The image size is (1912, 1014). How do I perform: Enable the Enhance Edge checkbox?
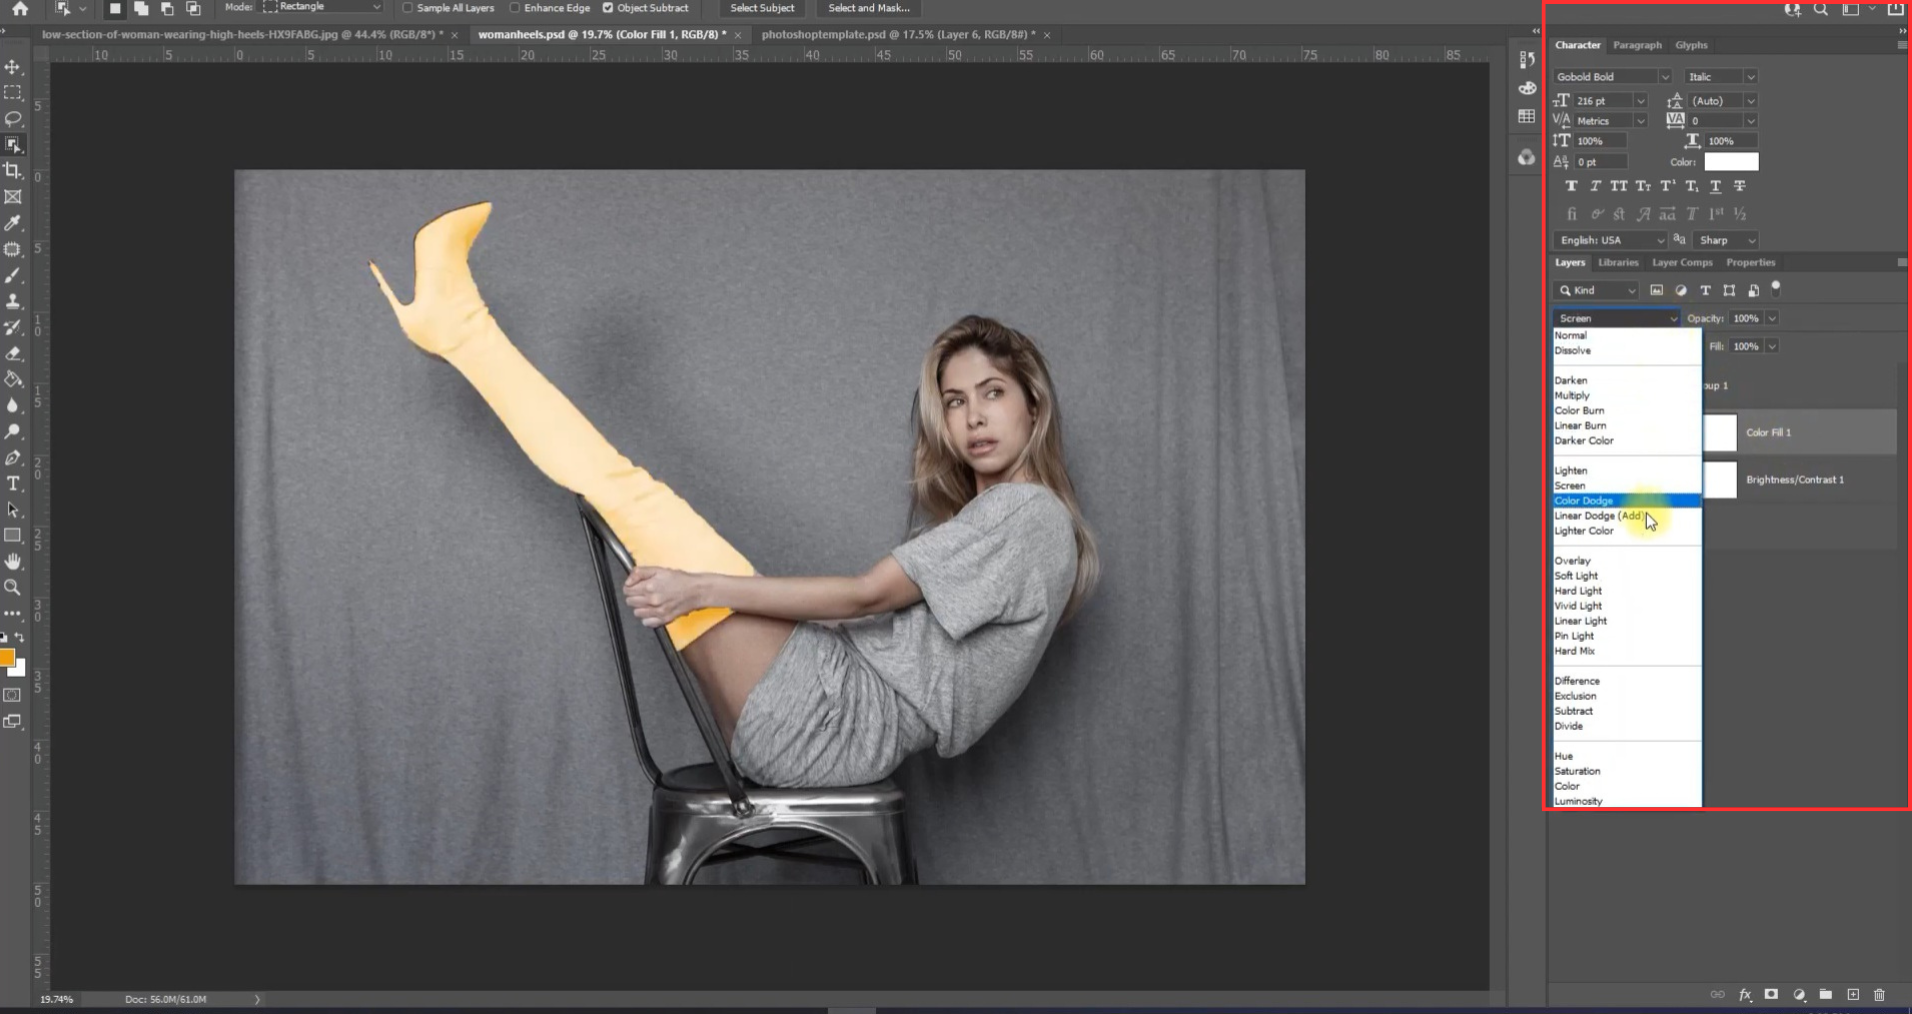click(x=515, y=8)
